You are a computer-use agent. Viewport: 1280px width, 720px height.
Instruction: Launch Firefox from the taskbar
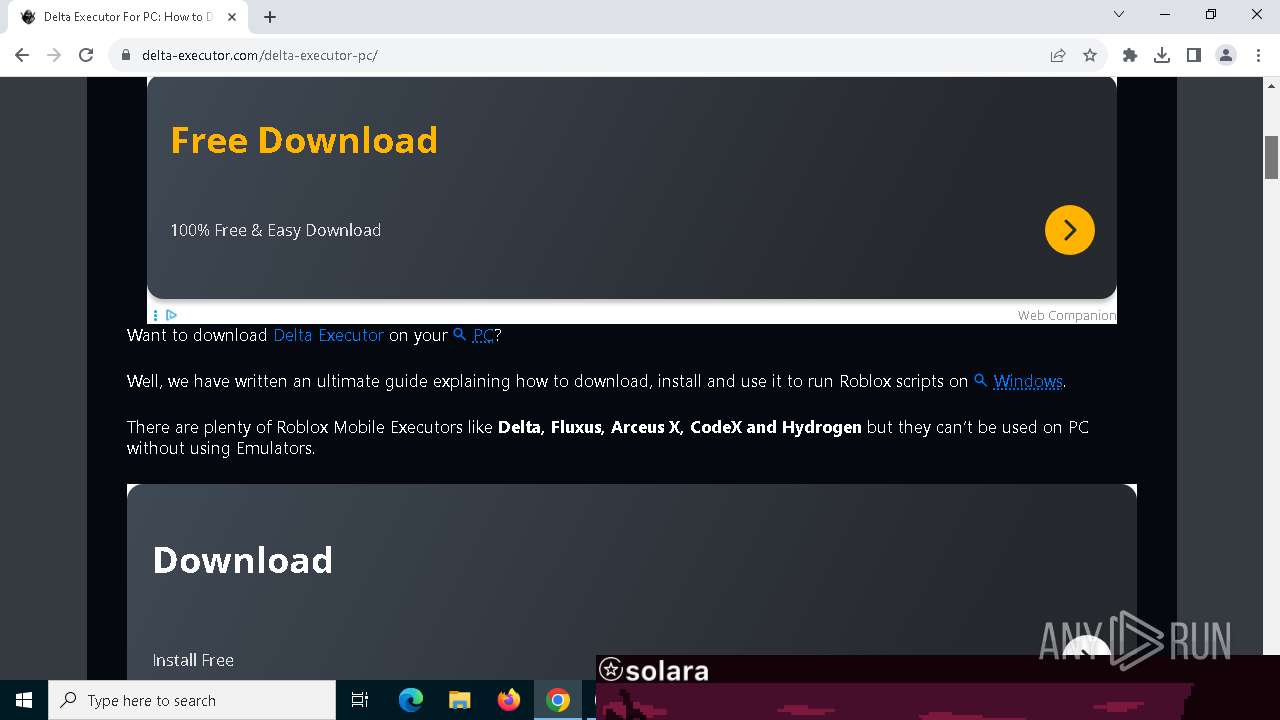(509, 700)
